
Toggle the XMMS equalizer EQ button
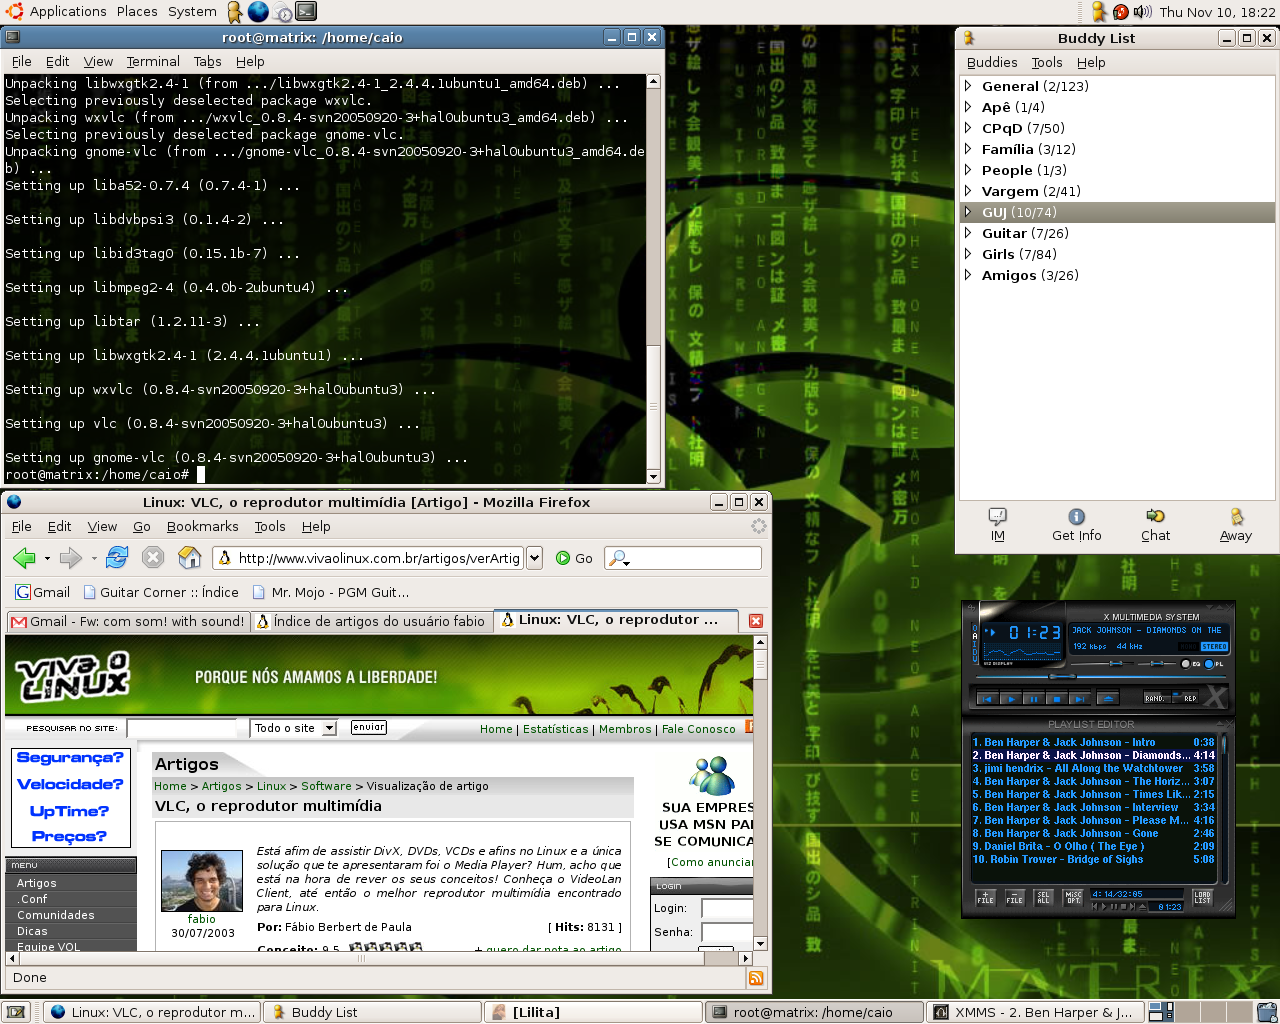[1189, 664]
